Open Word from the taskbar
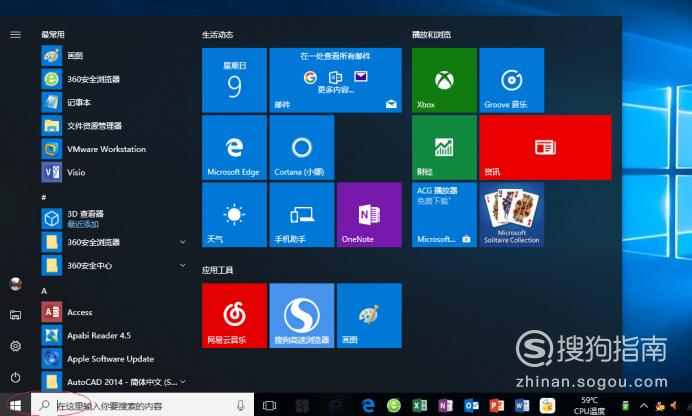This screenshot has height=416, width=692. click(x=522, y=405)
